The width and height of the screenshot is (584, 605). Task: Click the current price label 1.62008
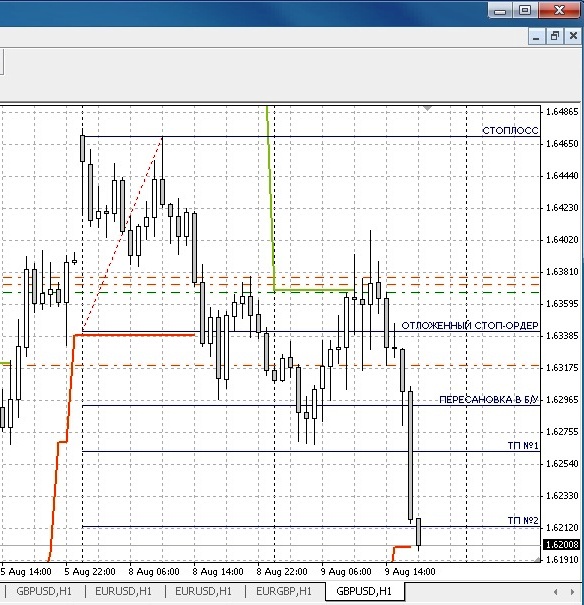[562, 544]
